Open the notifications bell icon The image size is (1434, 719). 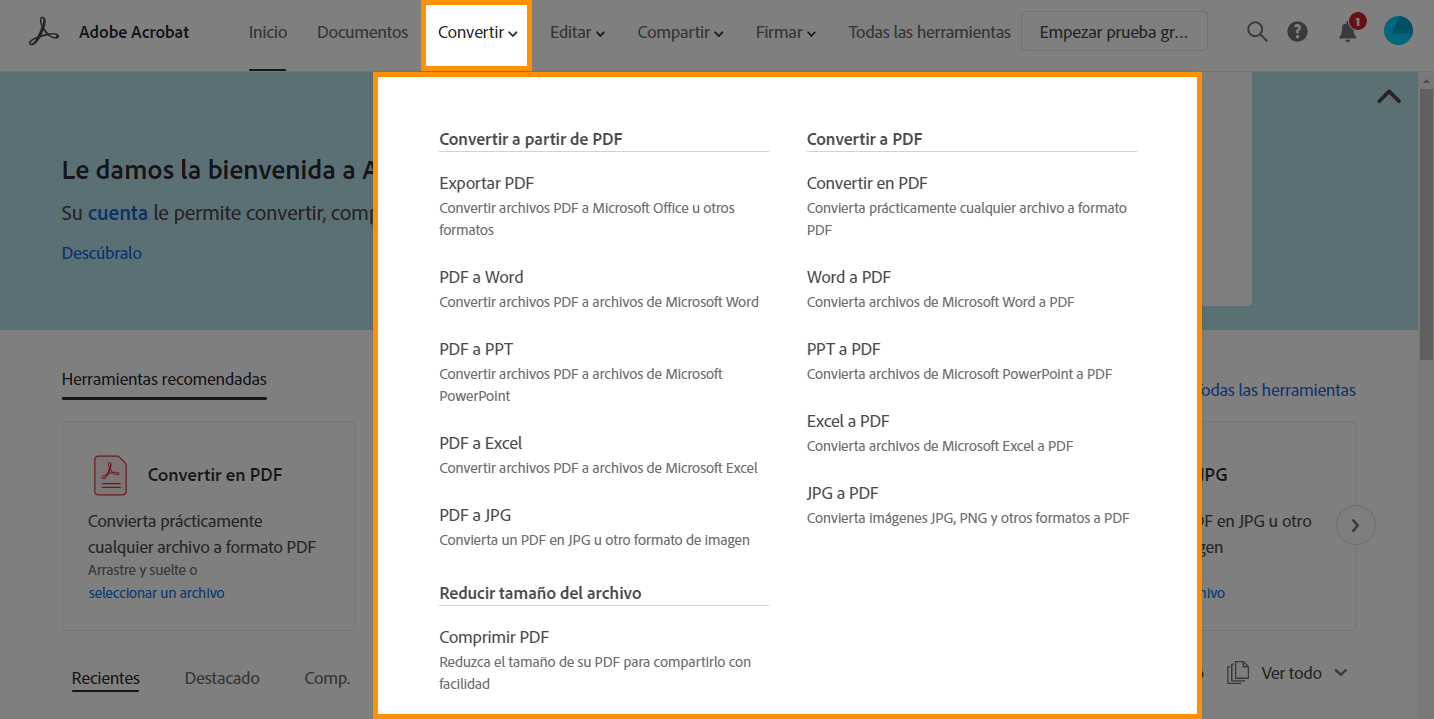click(1348, 32)
